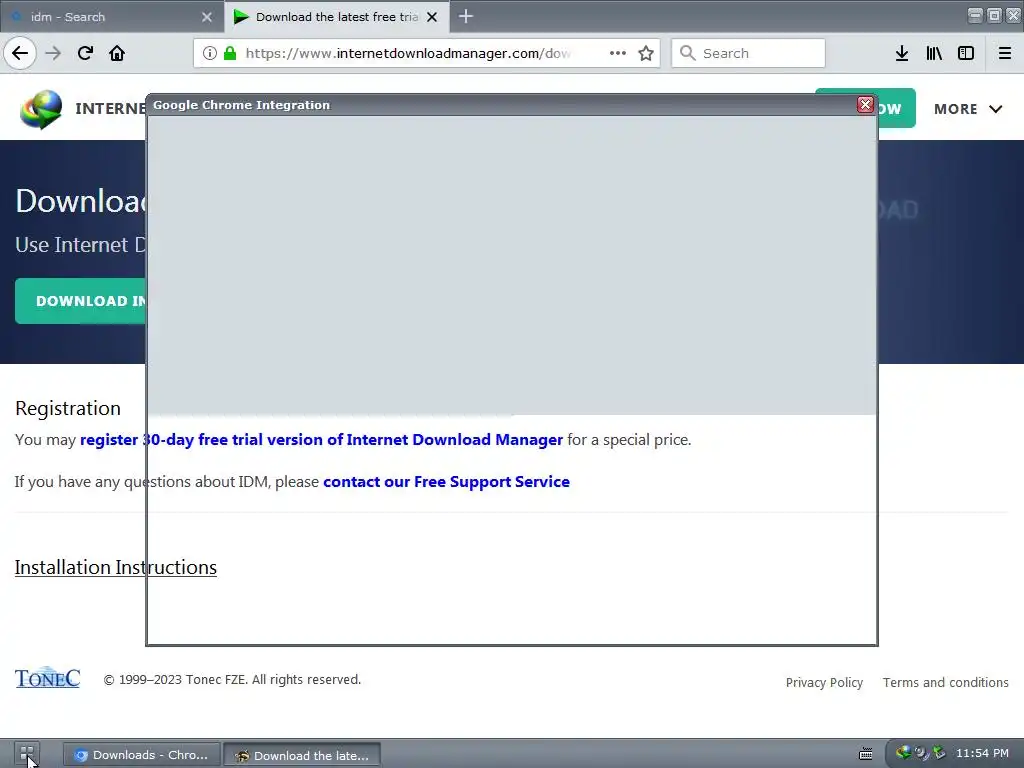Select the 'Download the latest free trial' tab
Screen dimensions: 1024x768
[337, 16]
